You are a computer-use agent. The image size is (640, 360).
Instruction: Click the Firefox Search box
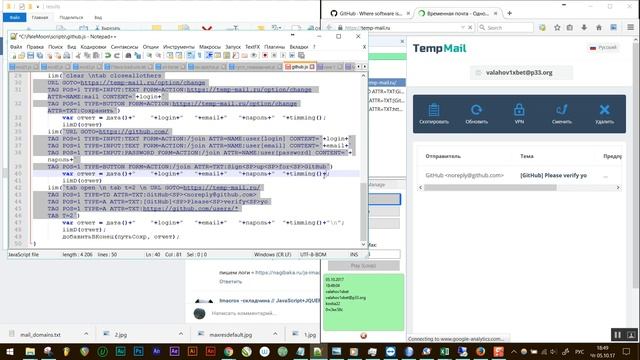pyautogui.click(x=506, y=27)
